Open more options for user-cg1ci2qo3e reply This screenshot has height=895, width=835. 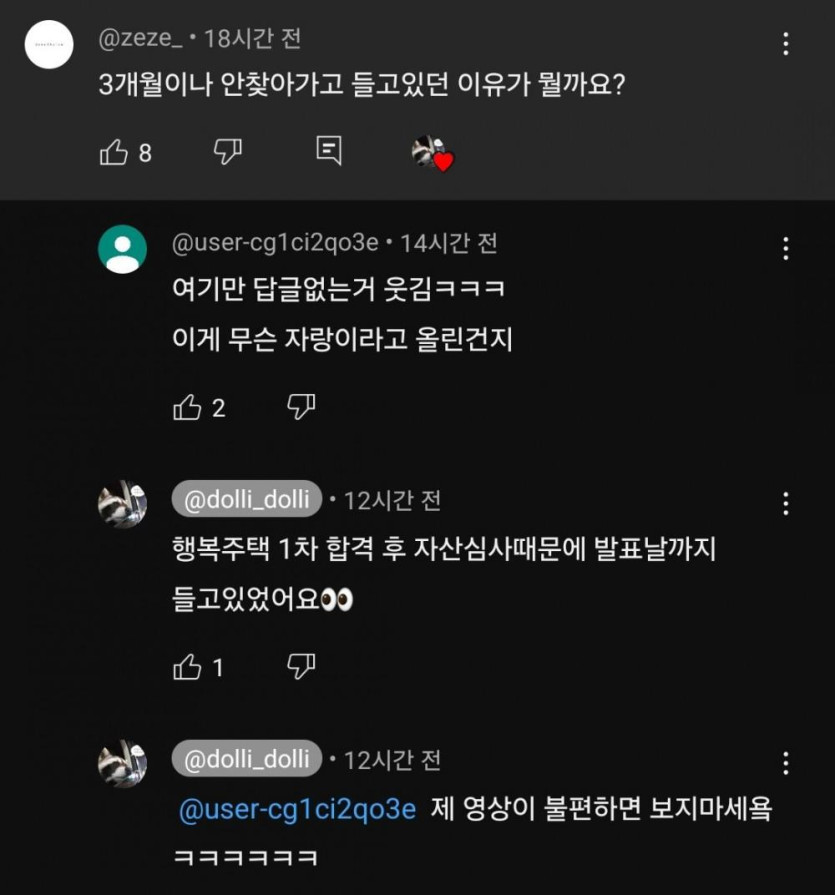click(786, 248)
